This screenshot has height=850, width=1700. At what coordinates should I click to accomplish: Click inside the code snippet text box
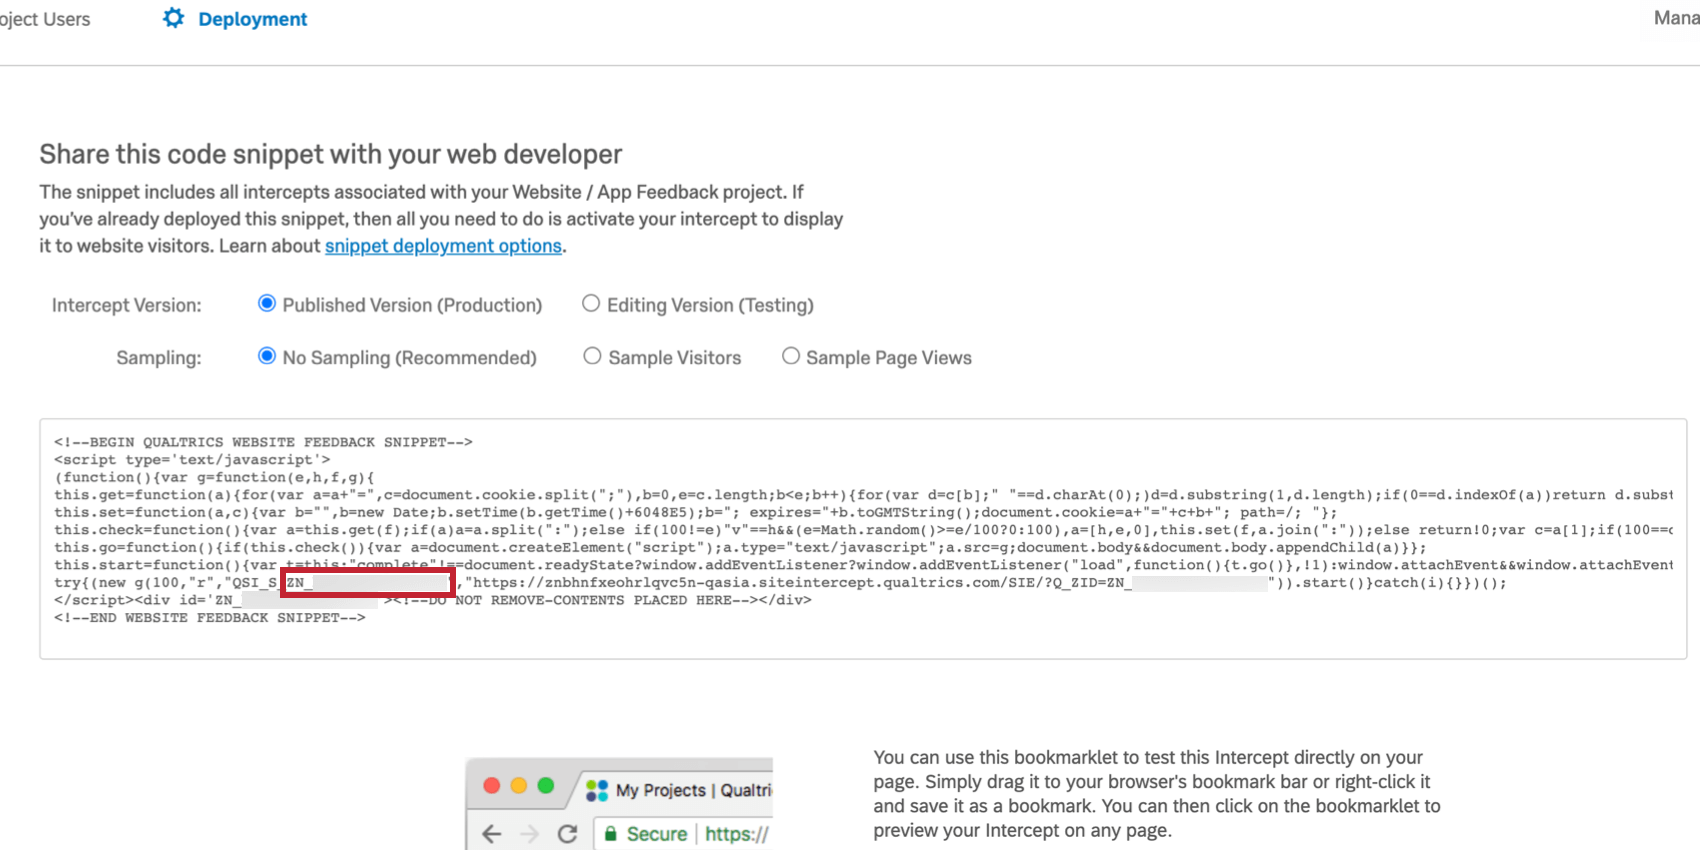863,539
